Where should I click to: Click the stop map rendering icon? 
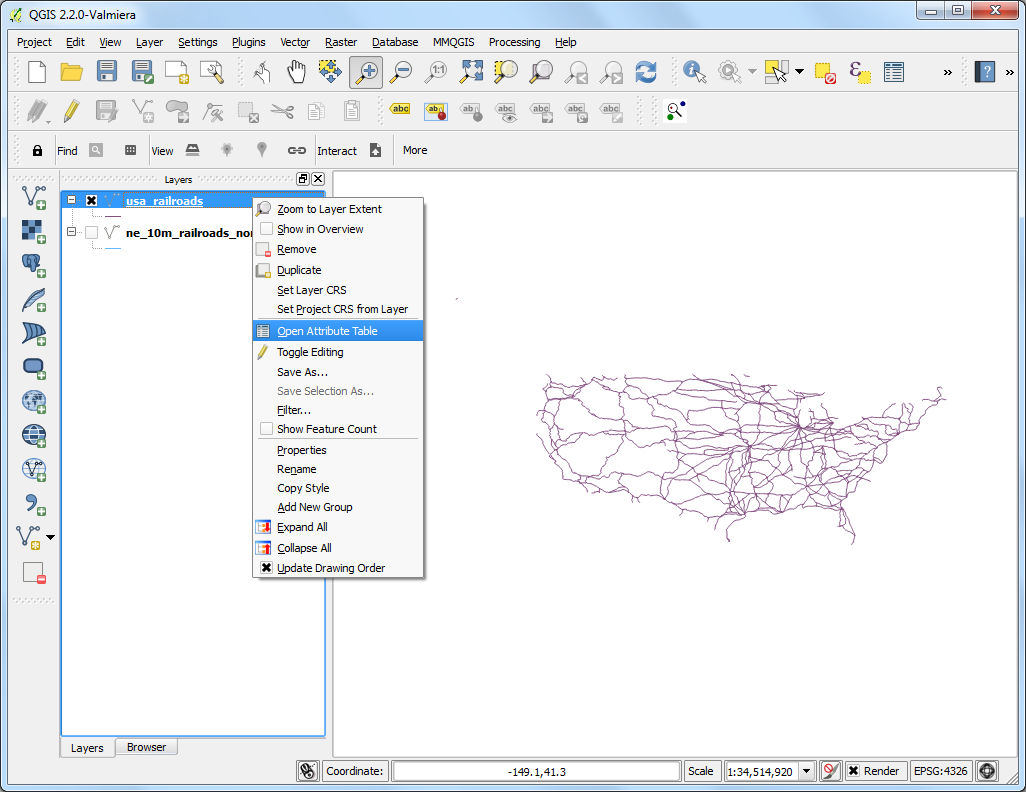[830, 771]
